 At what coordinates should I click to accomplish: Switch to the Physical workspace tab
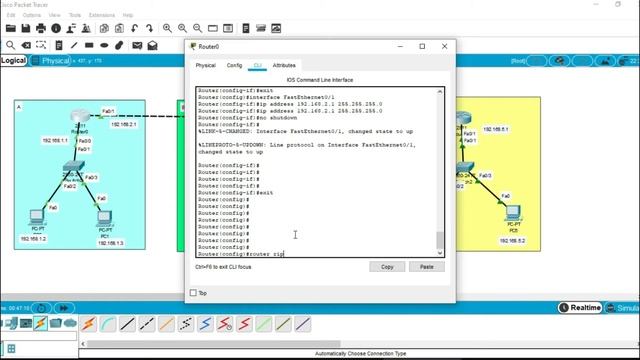(51, 61)
